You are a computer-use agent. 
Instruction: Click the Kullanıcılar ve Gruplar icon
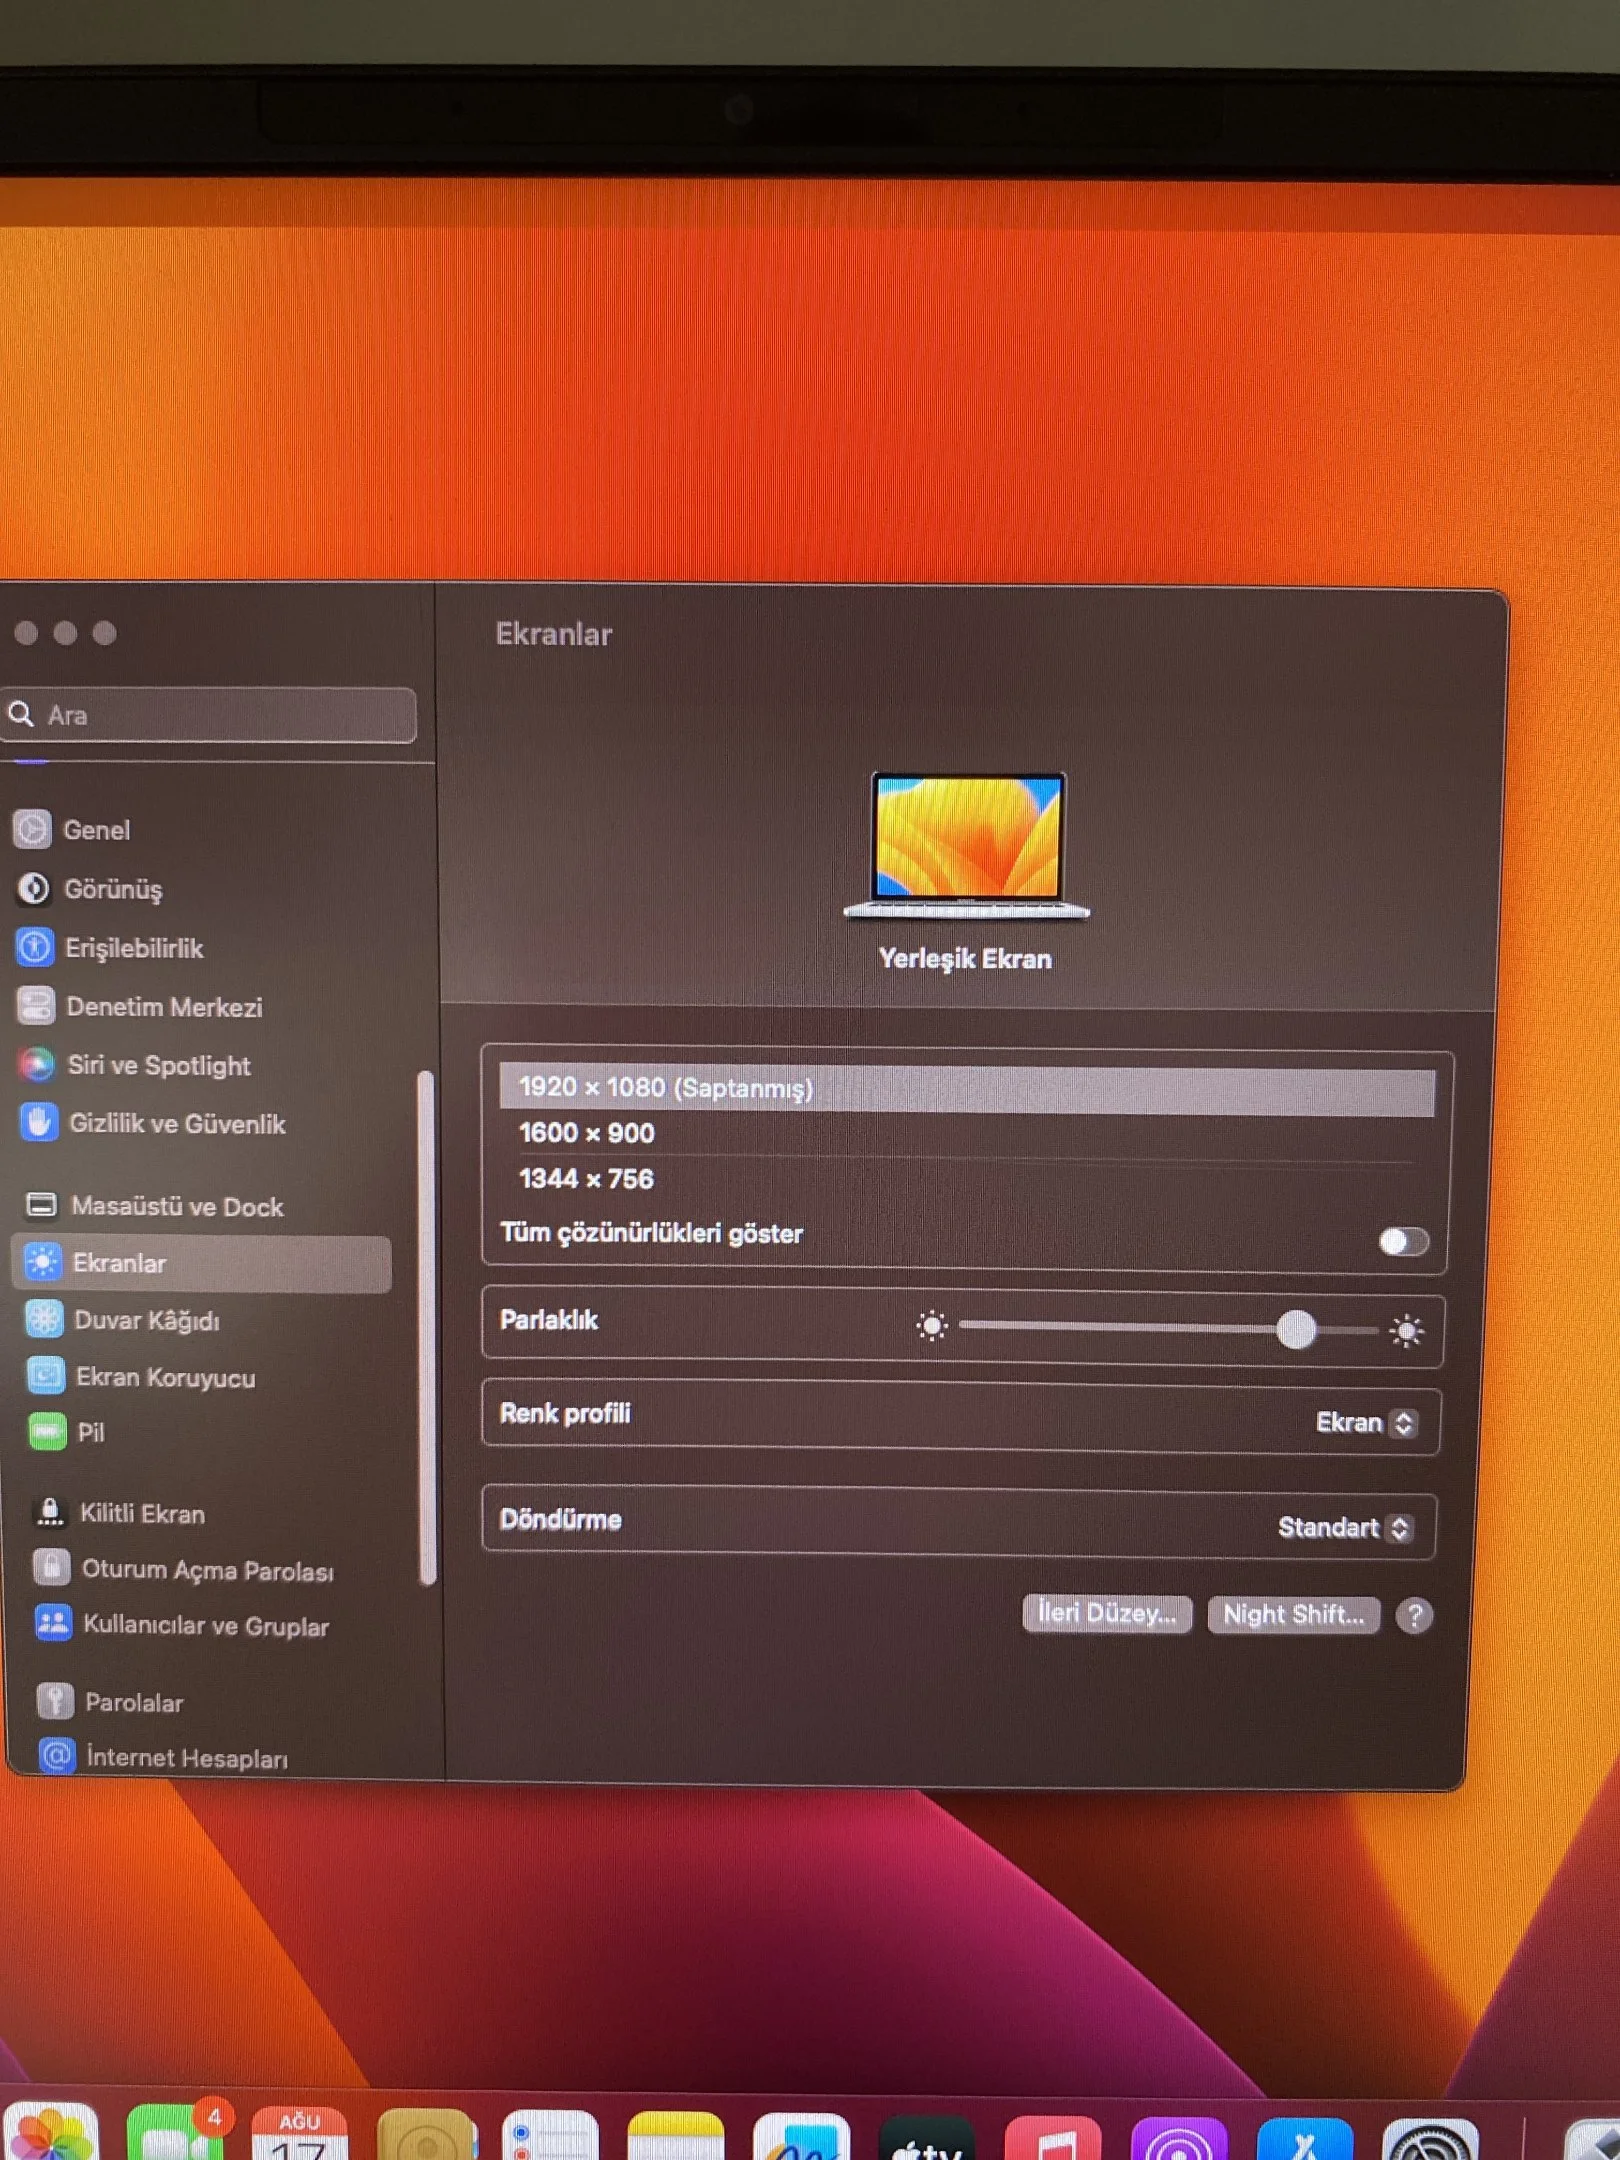click(53, 1624)
